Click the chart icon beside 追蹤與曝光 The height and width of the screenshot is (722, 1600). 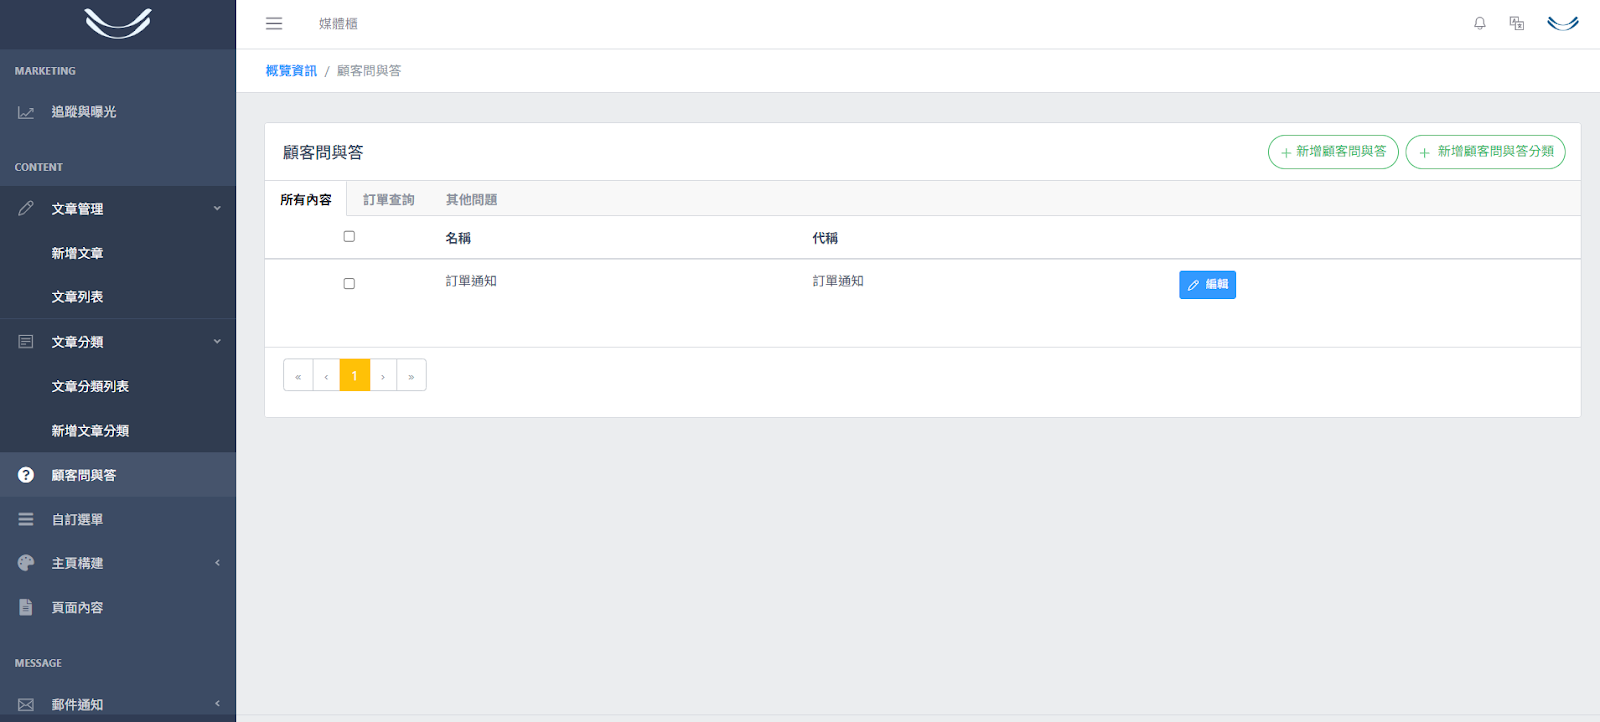tap(26, 113)
